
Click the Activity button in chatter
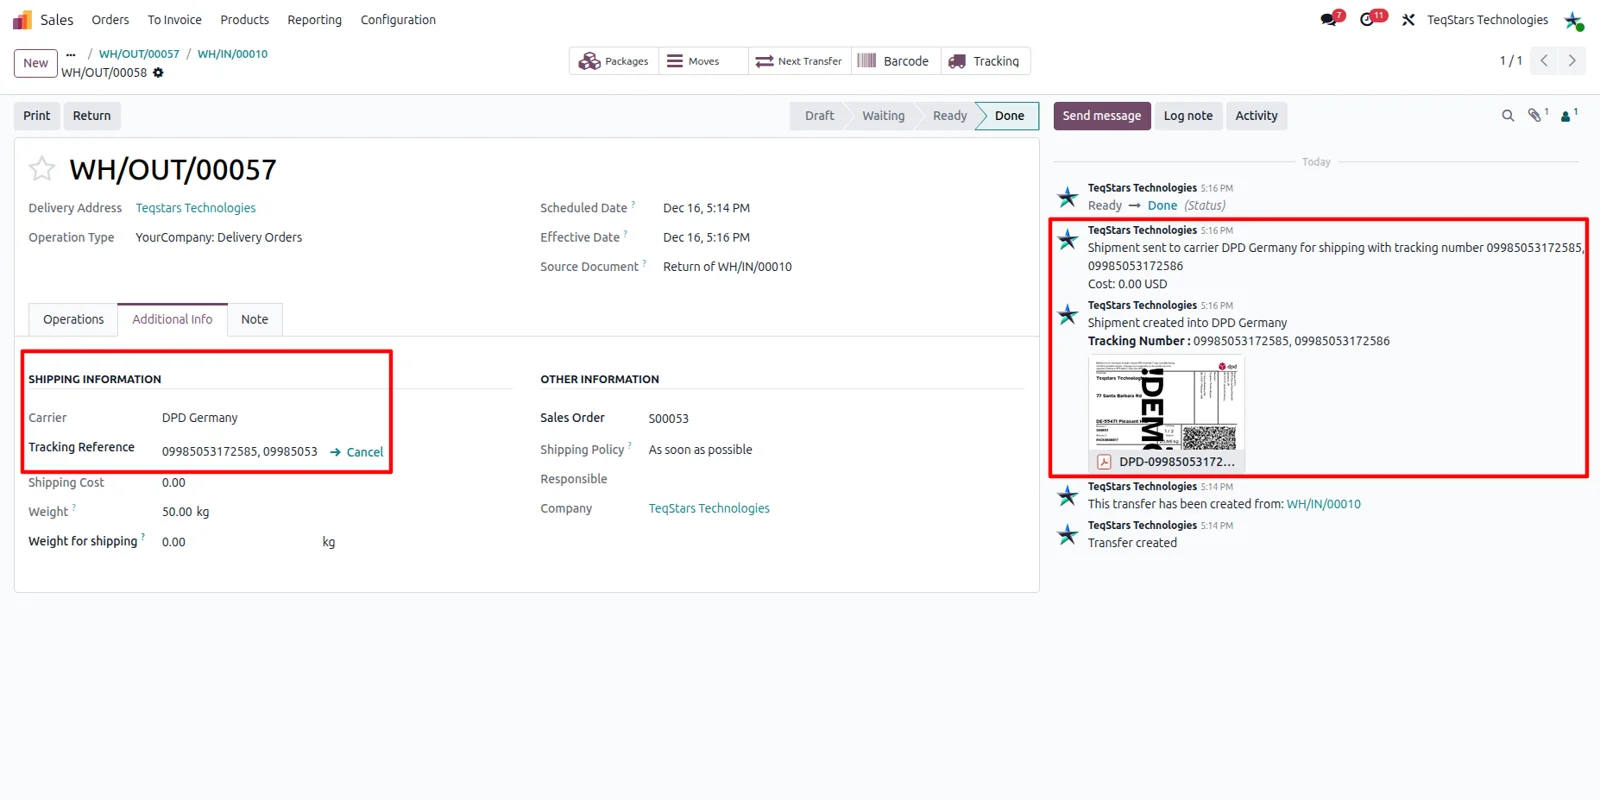click(1257, 116)
